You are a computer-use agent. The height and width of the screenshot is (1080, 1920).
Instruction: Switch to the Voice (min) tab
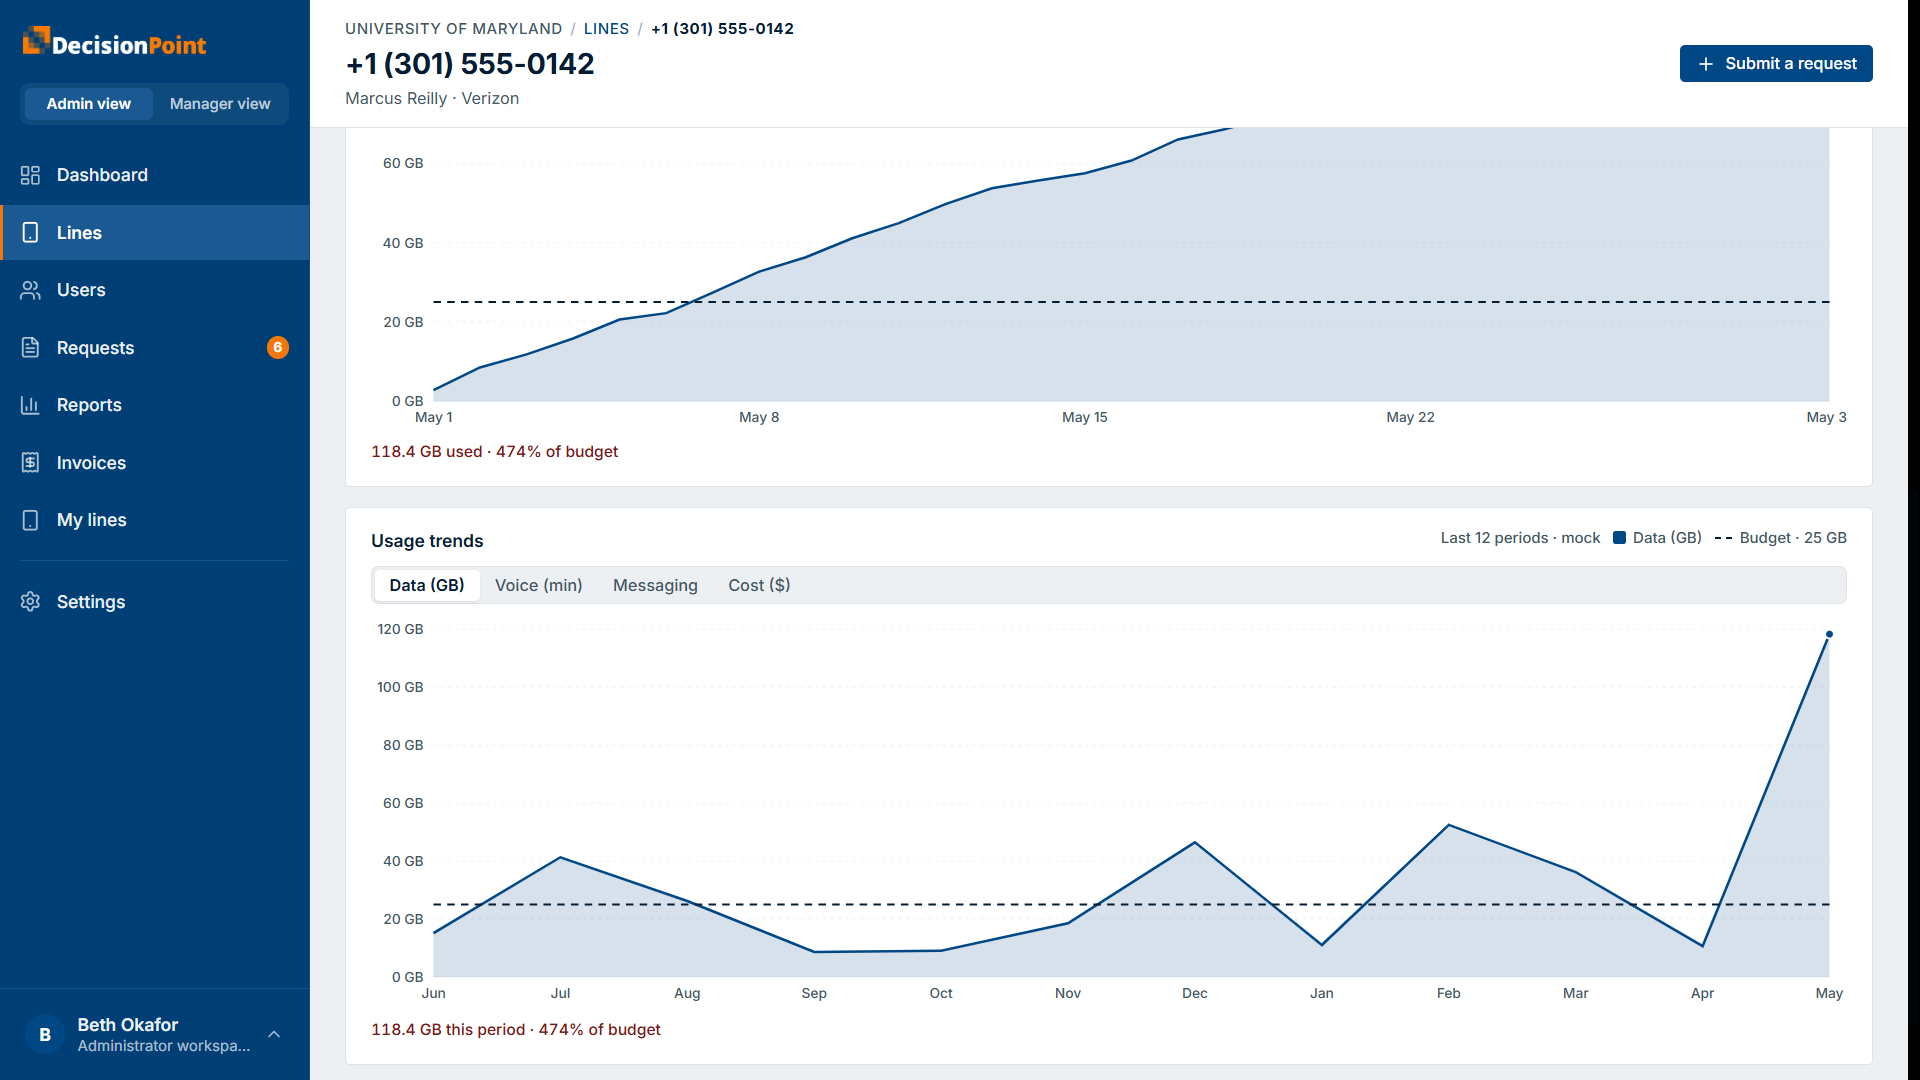click(538, 585)
